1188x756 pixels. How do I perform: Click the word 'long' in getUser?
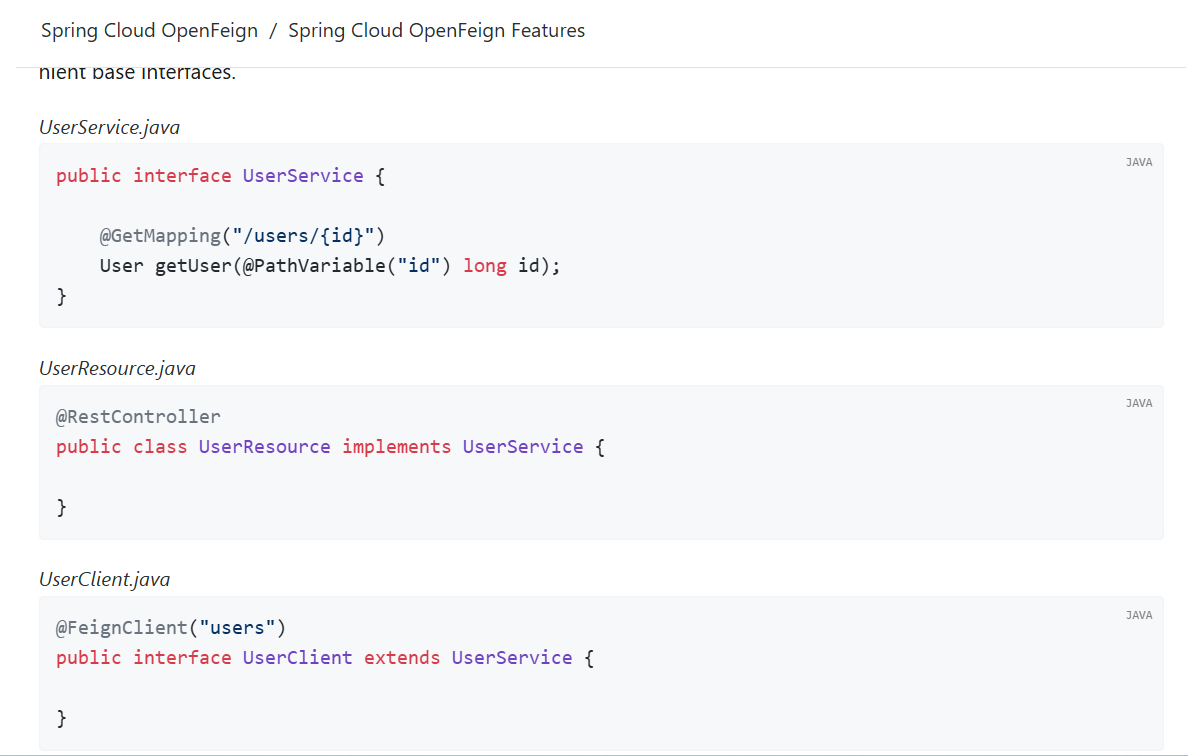(485, 266)
